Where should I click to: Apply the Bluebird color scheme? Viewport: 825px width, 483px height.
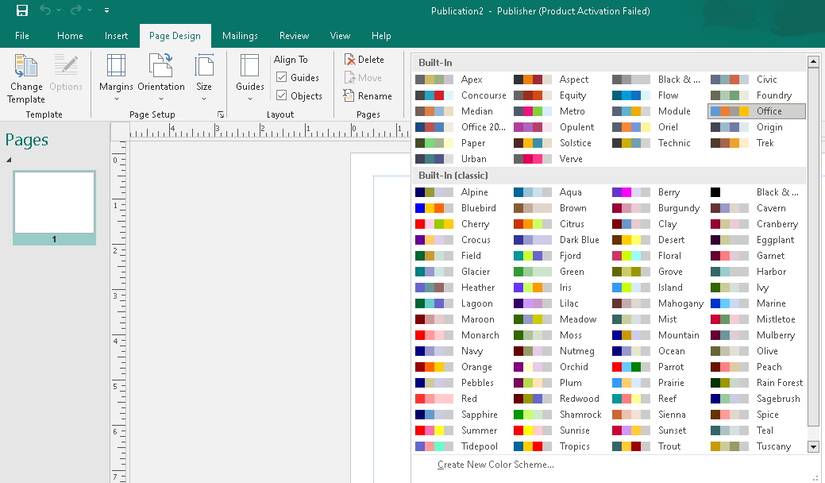[458, 208]
